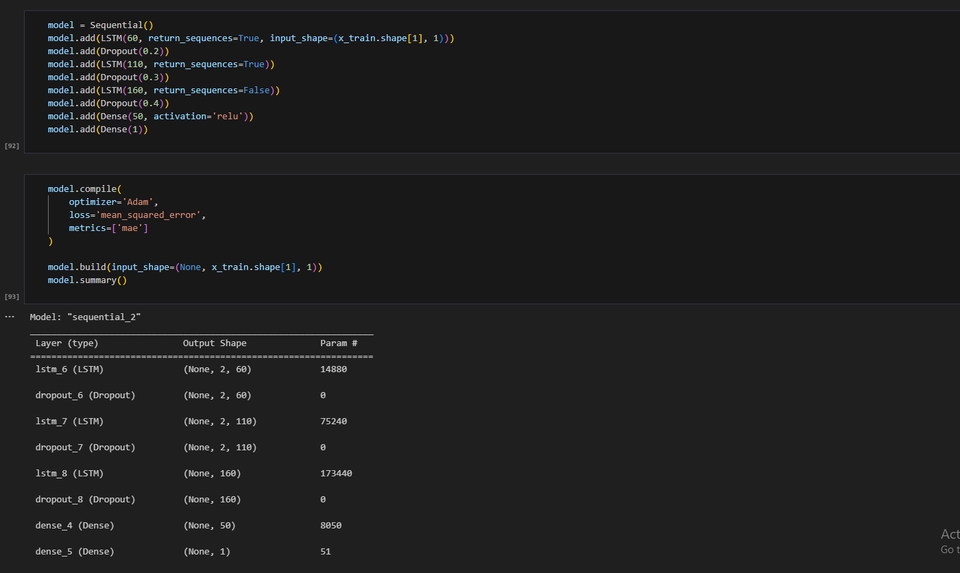Click the optimizer='Adam' argument line
Image resolution: width=960 pixels, height=573 pixels.
click(113, 202)
